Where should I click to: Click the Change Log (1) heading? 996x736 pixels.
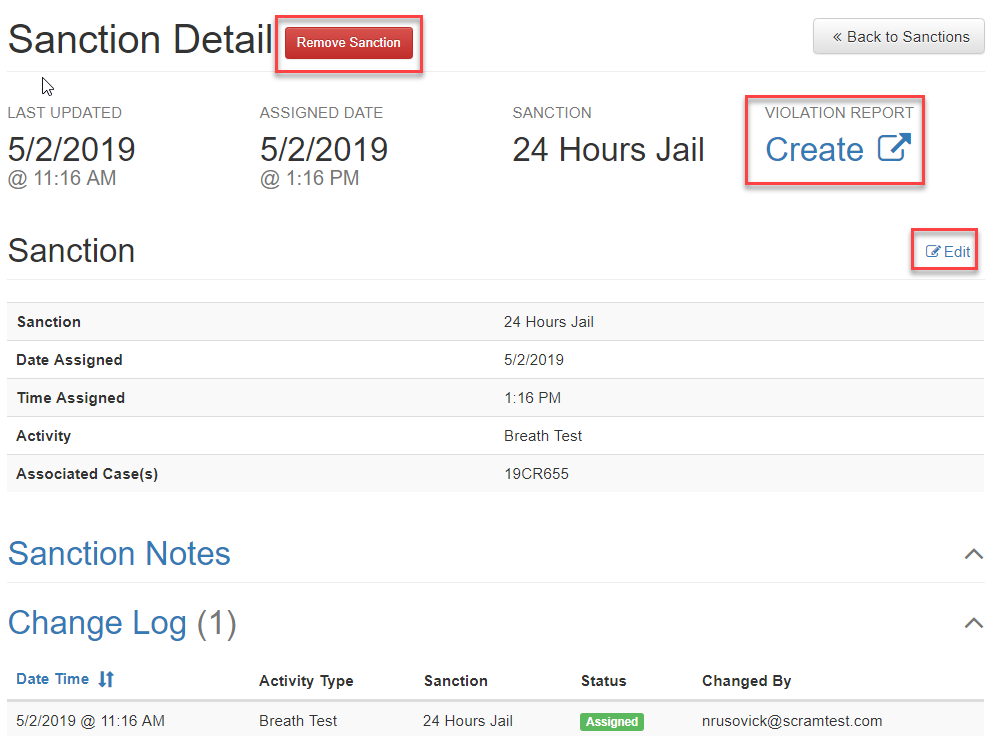(x=122, y=624)
